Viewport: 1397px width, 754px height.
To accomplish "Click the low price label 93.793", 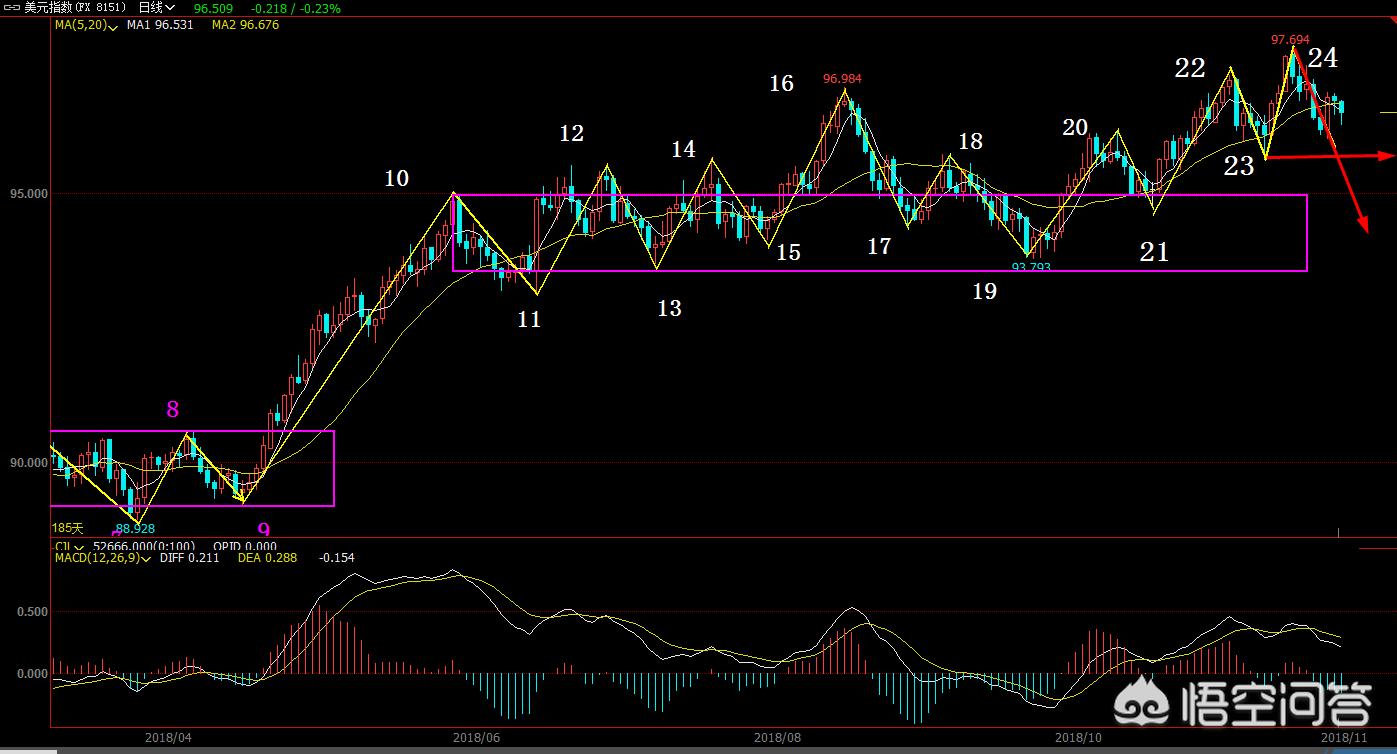I will pyautogui.click(x=1031, y=267).
